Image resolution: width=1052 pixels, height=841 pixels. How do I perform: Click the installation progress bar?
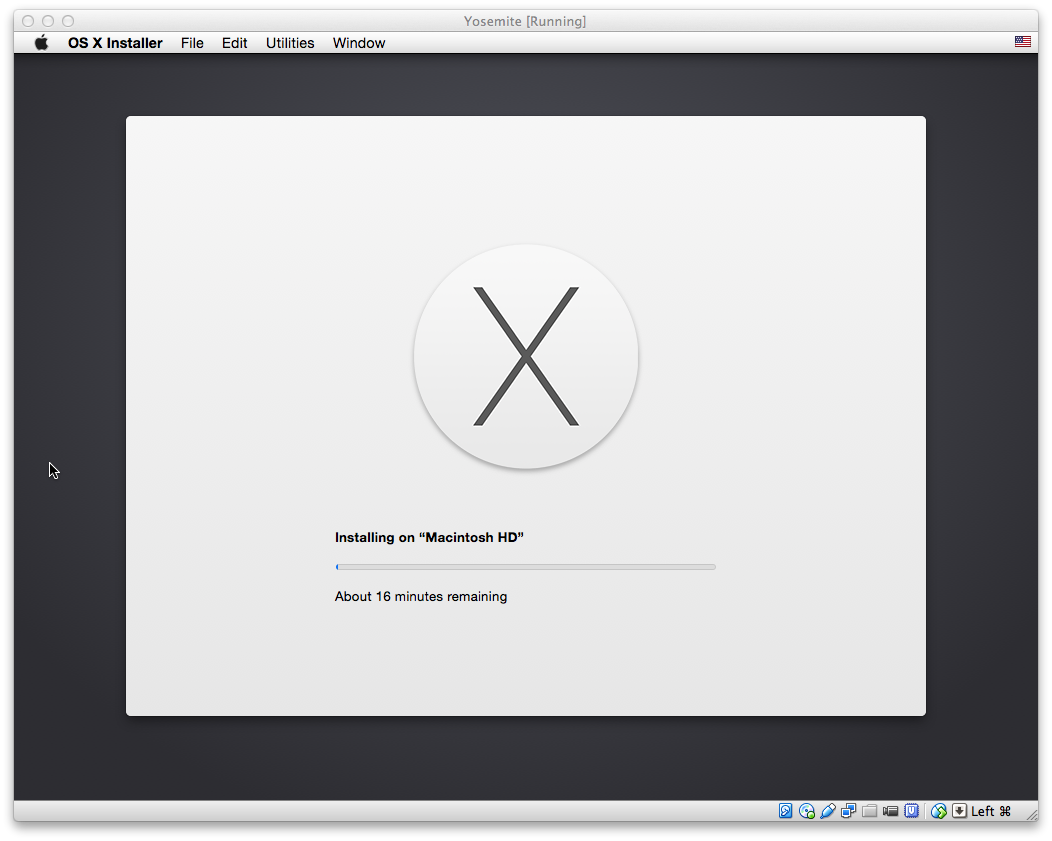(525, 567)
